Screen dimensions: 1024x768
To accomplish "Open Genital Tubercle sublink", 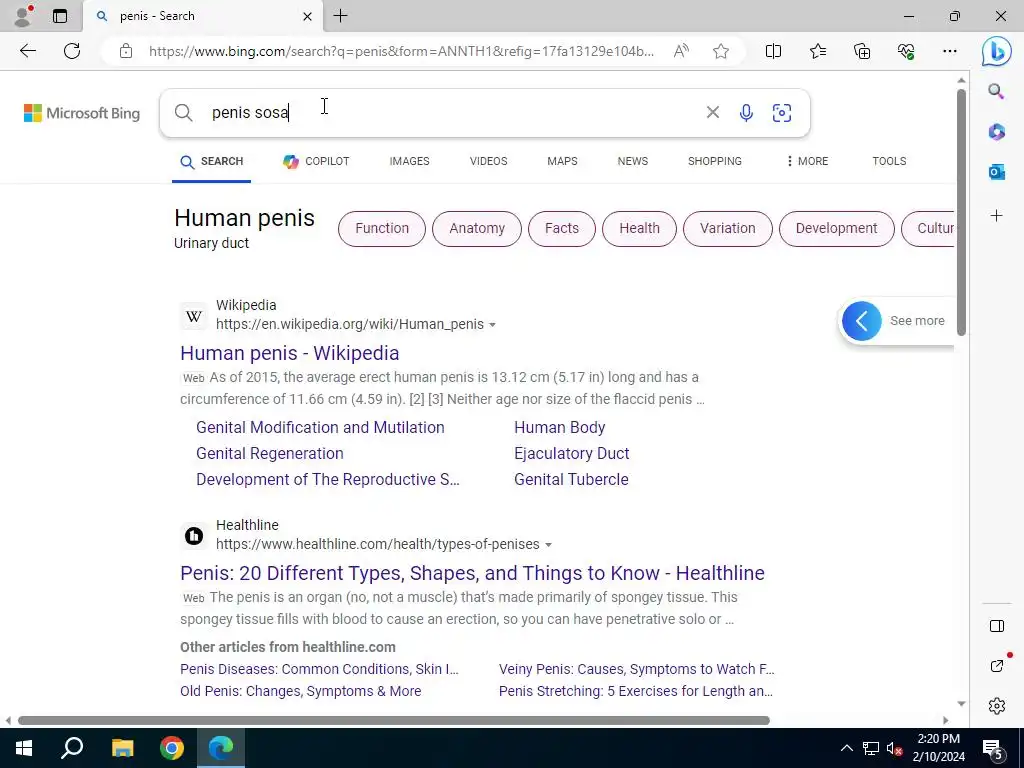I will click(x=571, y=479).
